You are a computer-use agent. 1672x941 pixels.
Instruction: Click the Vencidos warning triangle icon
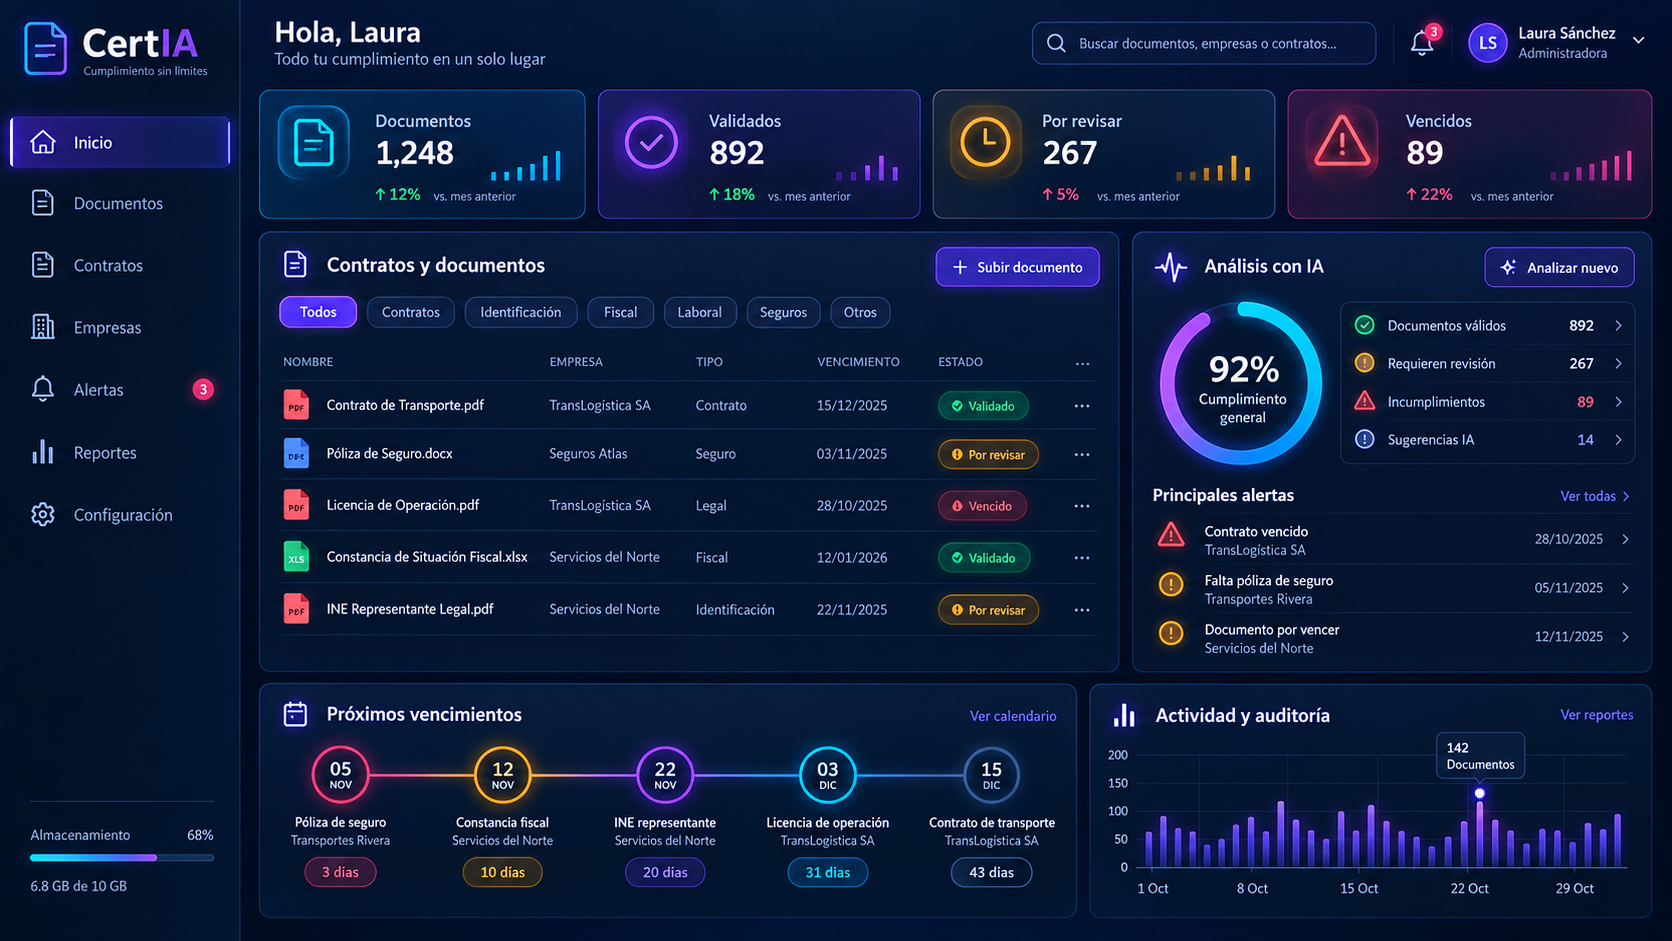tap(1341, 142)
